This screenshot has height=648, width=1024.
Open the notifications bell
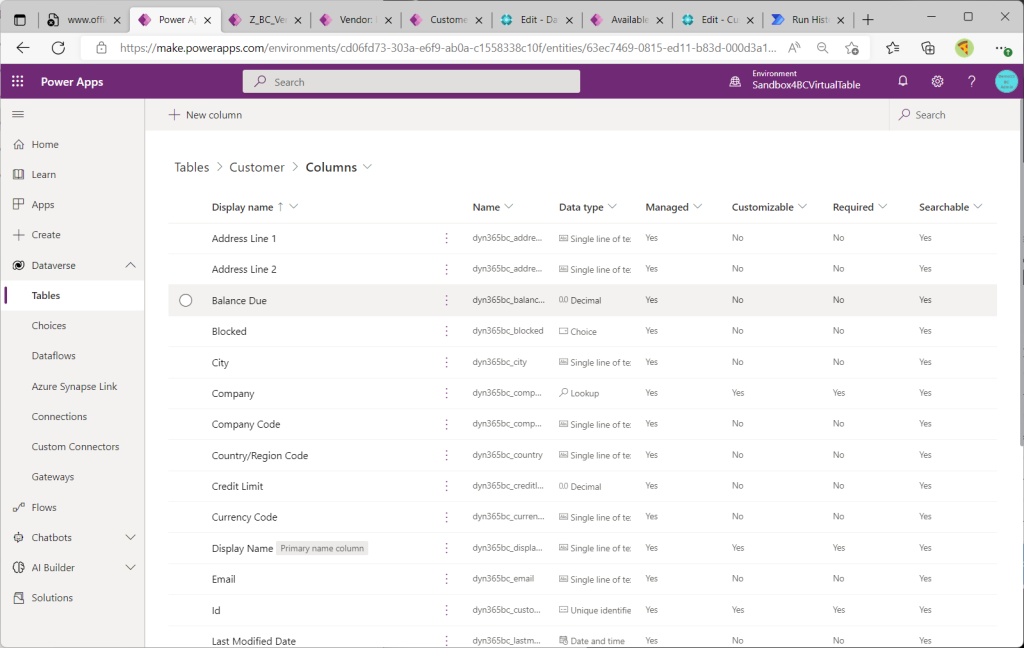click(x=903, y=81)
